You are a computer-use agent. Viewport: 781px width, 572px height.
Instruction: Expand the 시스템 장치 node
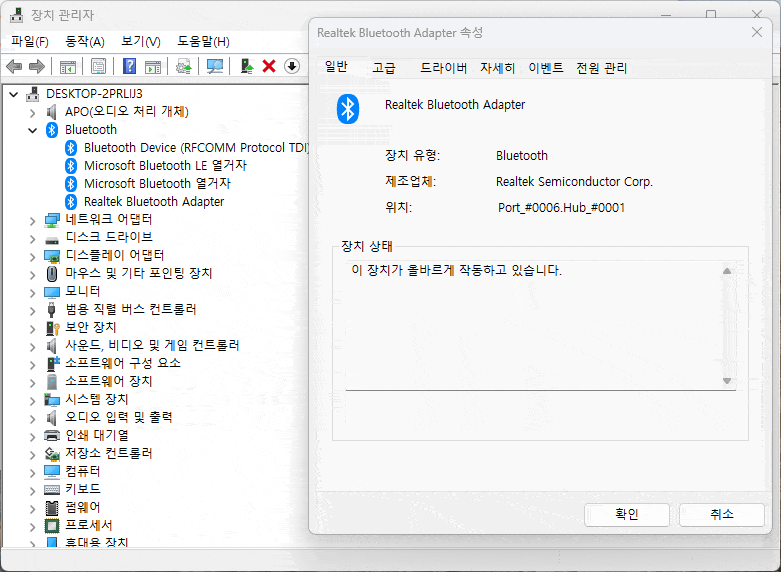33,401
